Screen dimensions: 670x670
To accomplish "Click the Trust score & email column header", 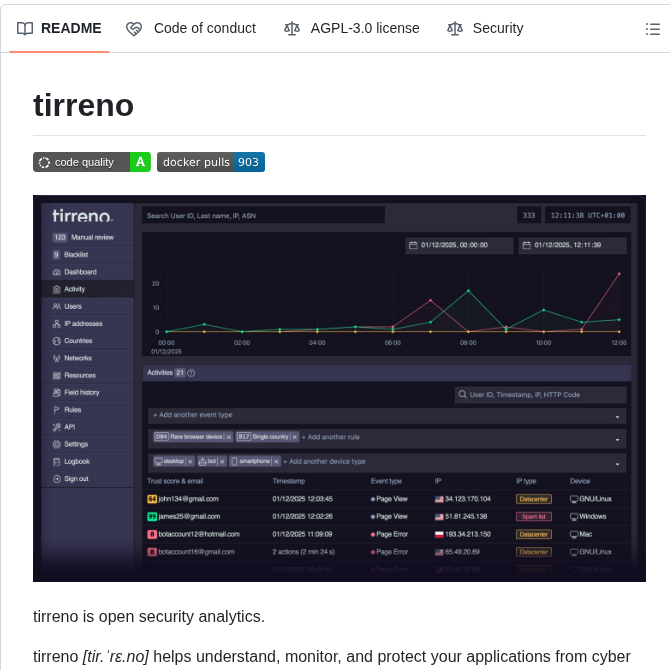I will [175, 481].
